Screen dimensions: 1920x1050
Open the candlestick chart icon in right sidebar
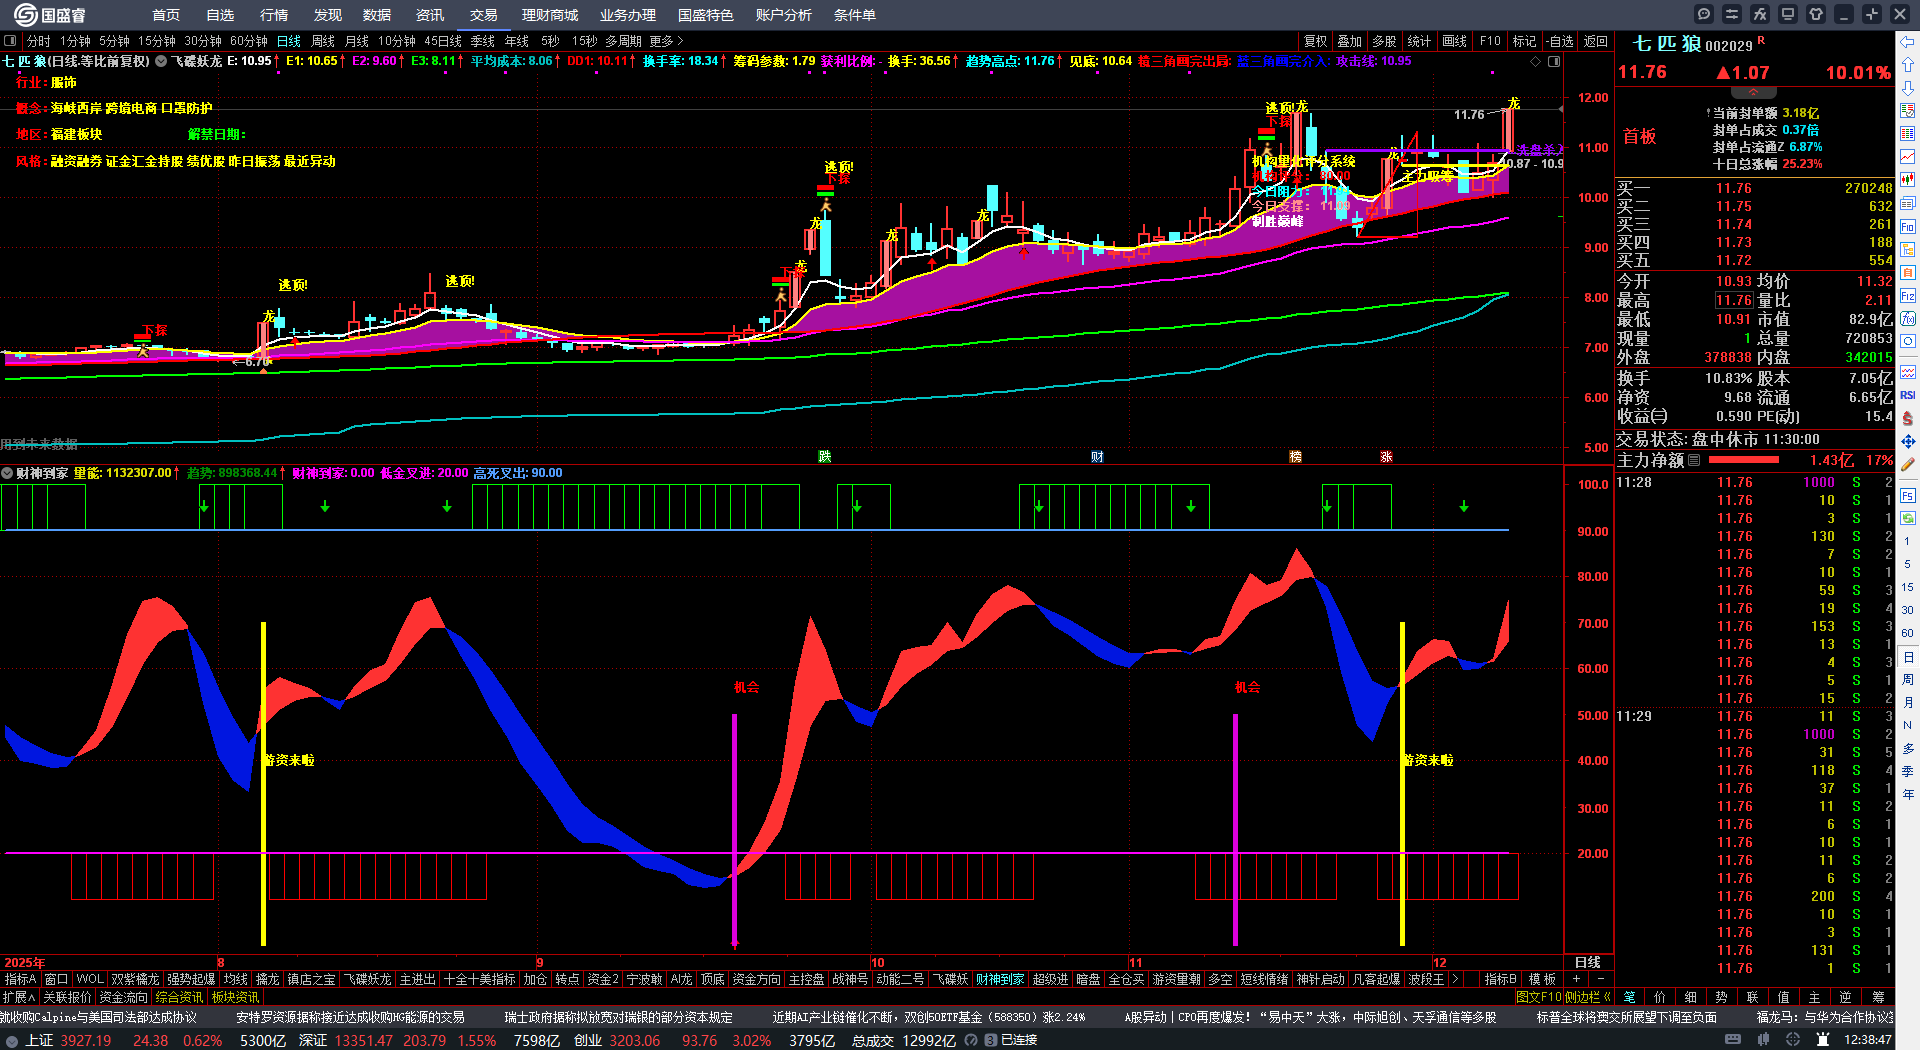click(1908, 180)
